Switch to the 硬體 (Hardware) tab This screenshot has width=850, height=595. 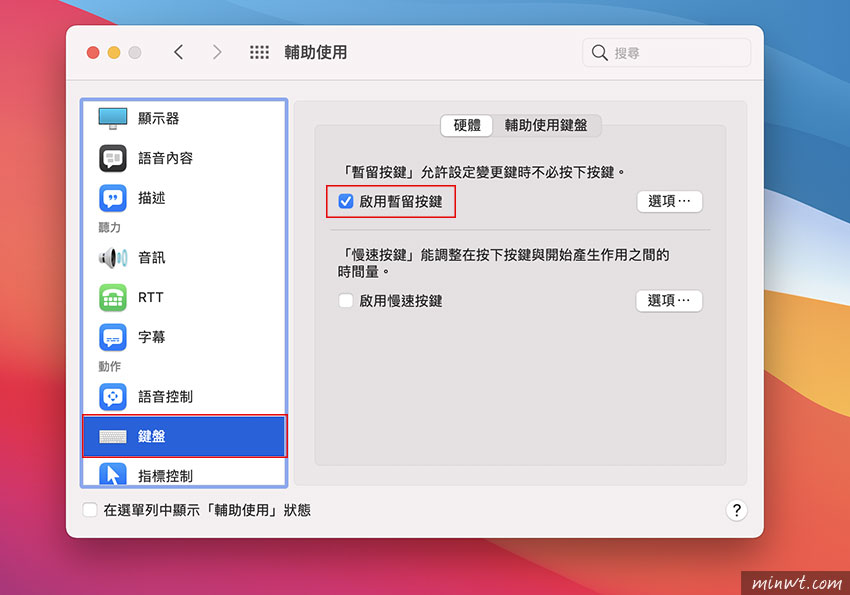467,125
